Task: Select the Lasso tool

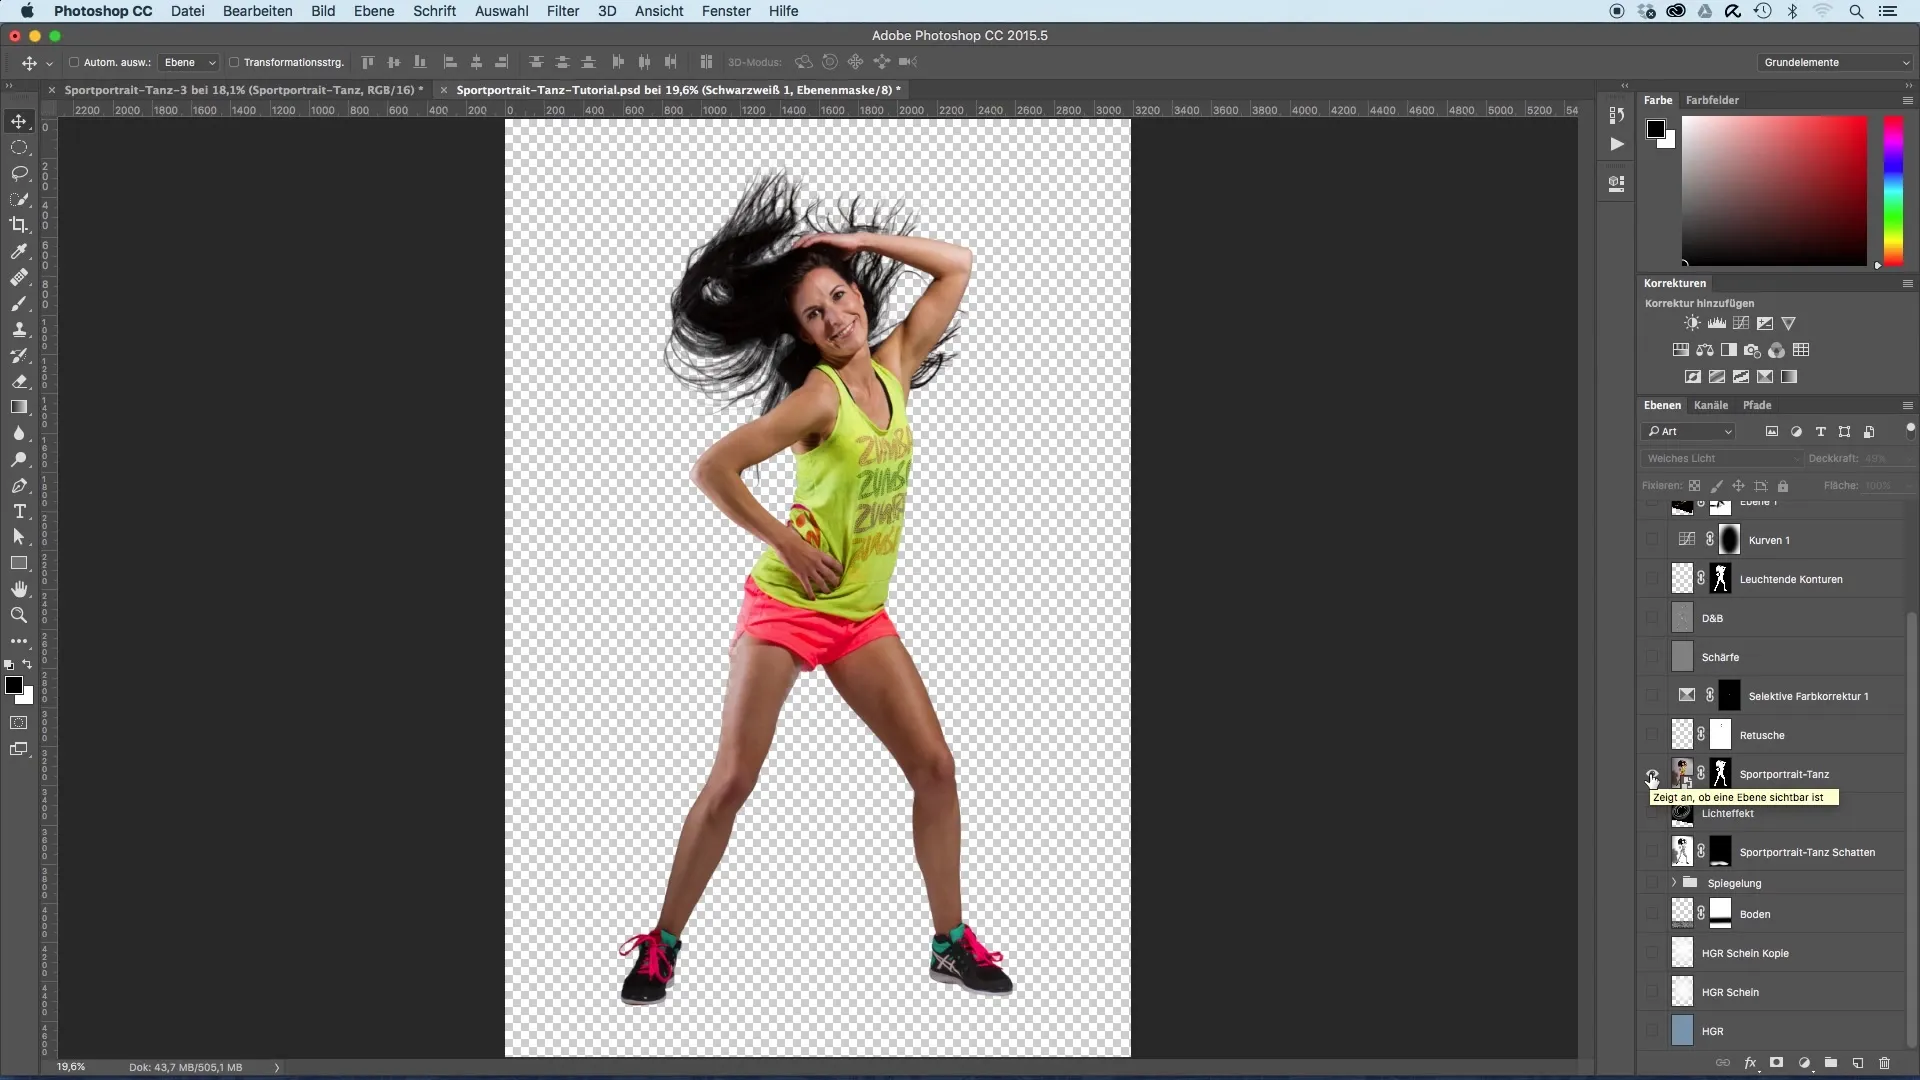Action: 19,173
